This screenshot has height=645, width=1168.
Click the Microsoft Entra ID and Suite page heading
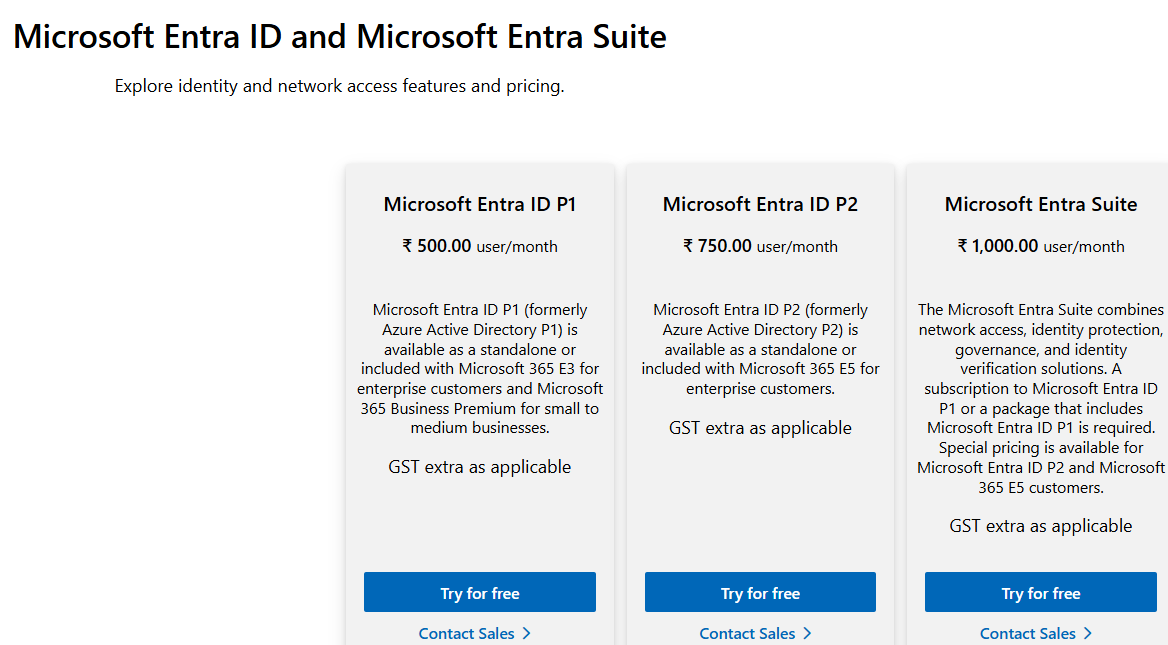click(339, 36)
